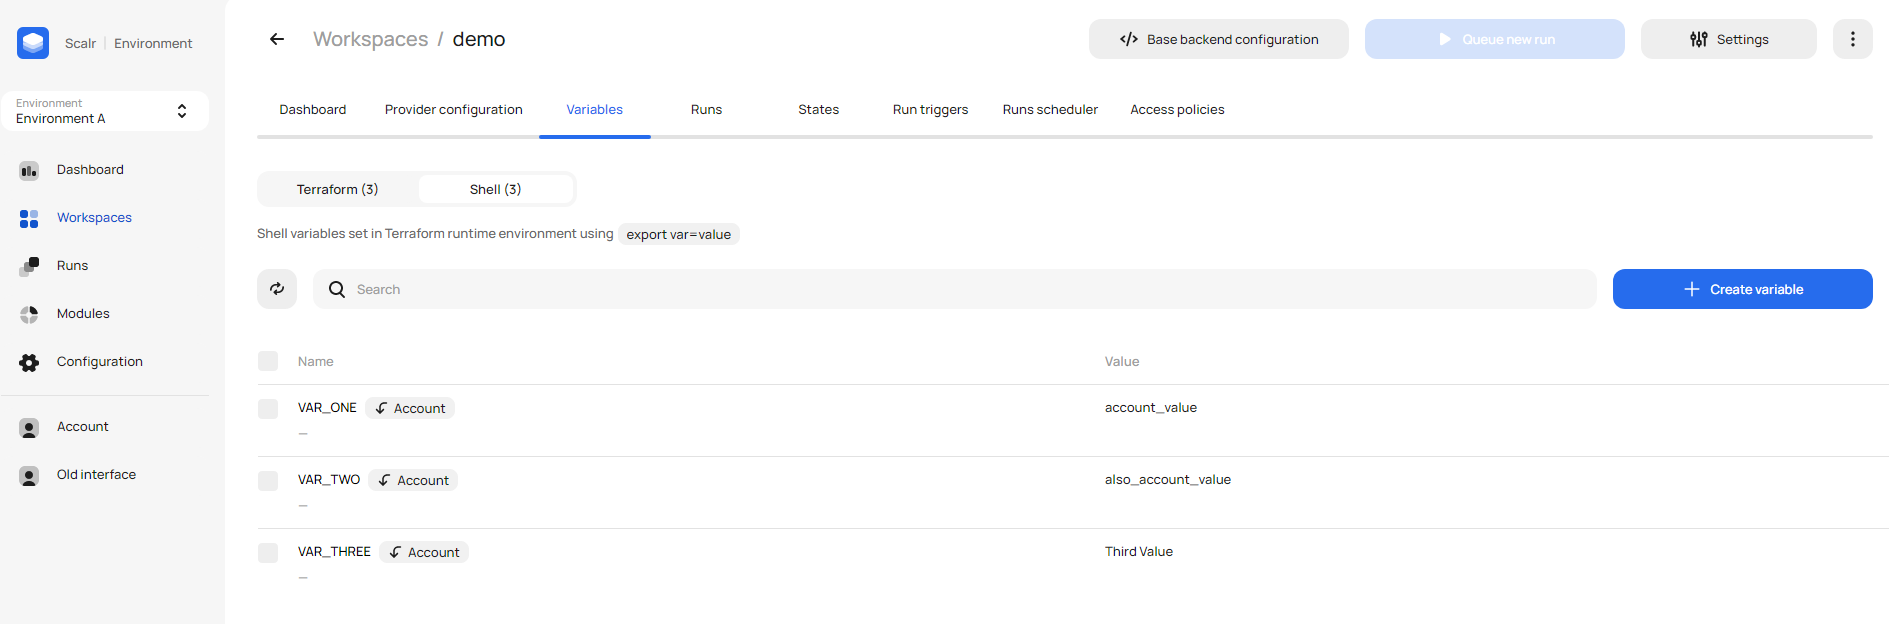Image resolution: width=1889 pixels, height=624 pixels.
Task: Click the VAR_ONE variable name
Action: 327,408
